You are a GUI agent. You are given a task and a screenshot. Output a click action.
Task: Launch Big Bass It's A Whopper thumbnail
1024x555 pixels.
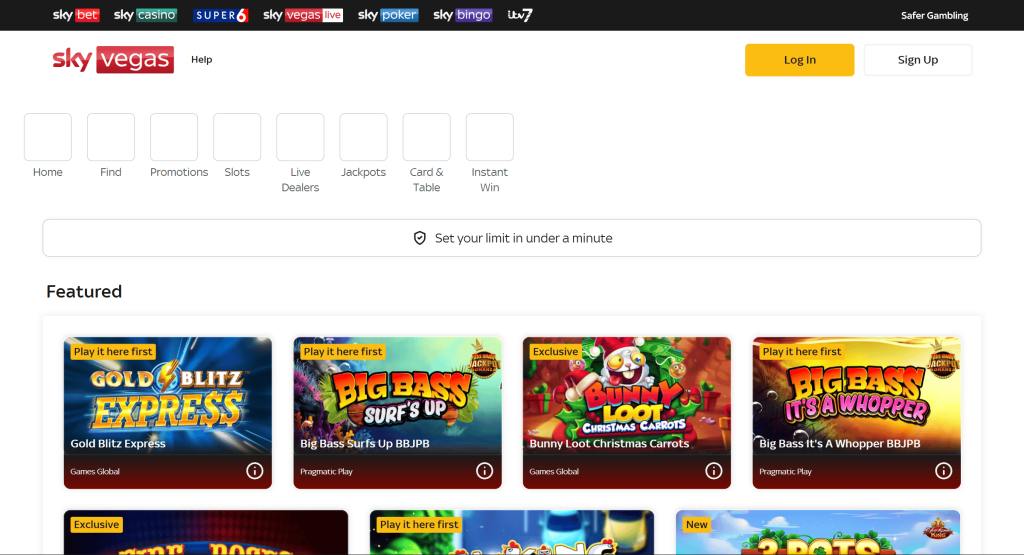[857, 396]
